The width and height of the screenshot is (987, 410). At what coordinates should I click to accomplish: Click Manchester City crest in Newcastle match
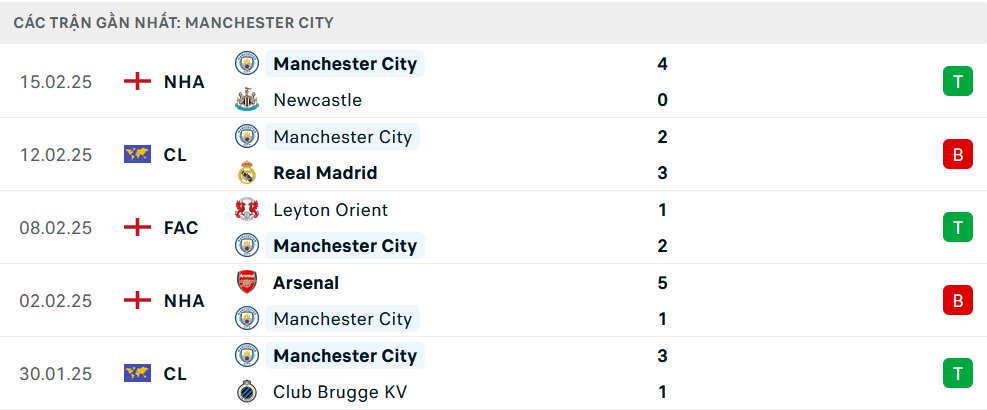pos(246,64)
